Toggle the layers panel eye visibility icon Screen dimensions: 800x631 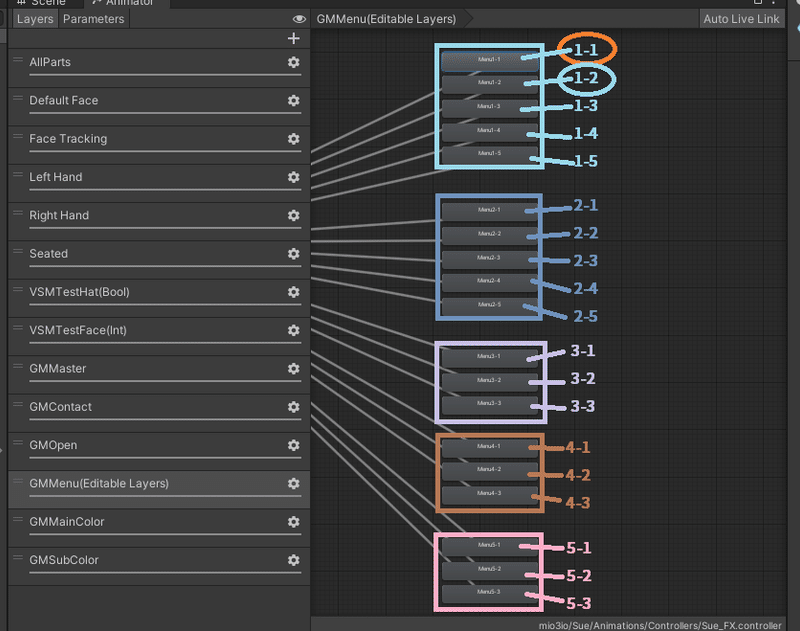(x=299, y=19)
